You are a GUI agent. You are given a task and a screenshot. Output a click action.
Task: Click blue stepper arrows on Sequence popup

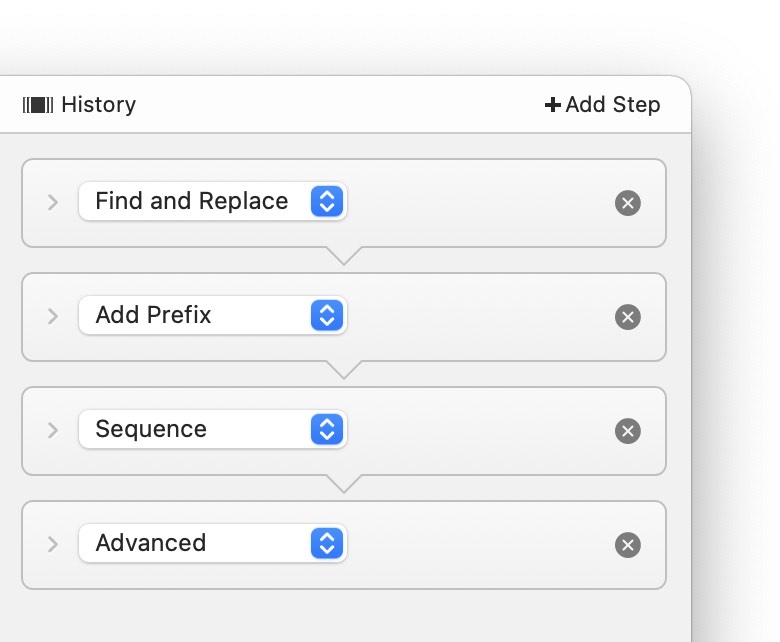tap(327, 429)
